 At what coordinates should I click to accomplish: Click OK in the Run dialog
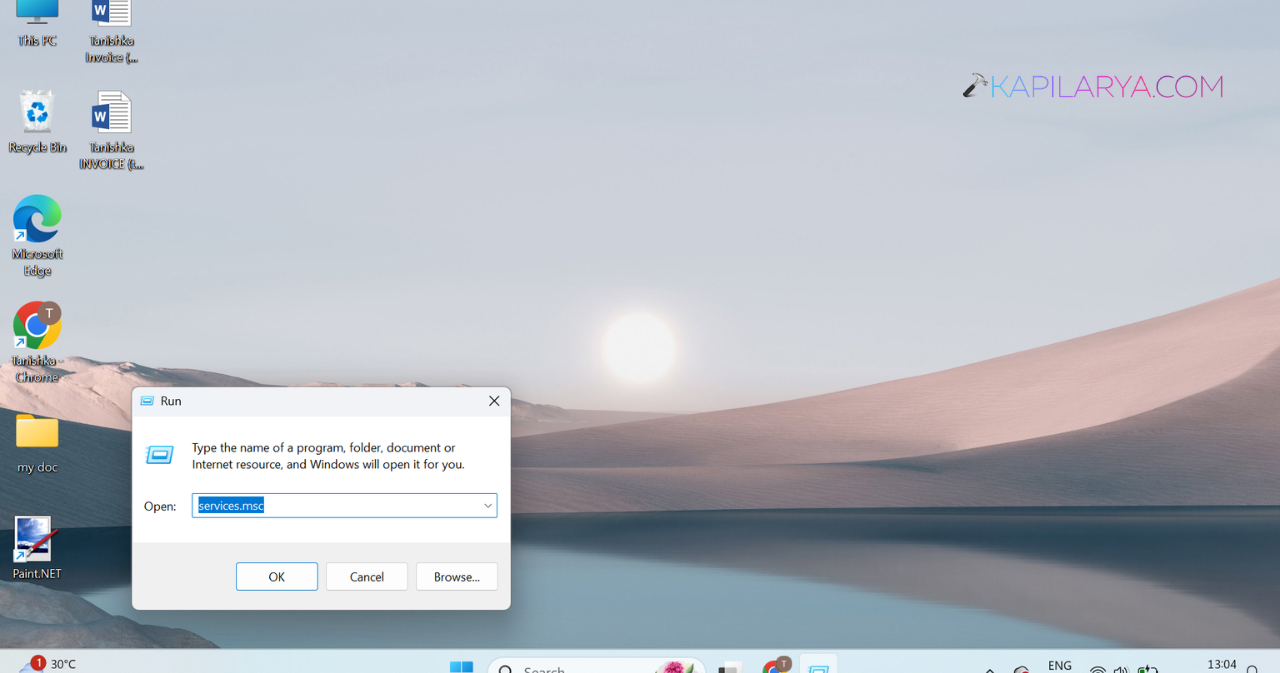tap(277, 577)
